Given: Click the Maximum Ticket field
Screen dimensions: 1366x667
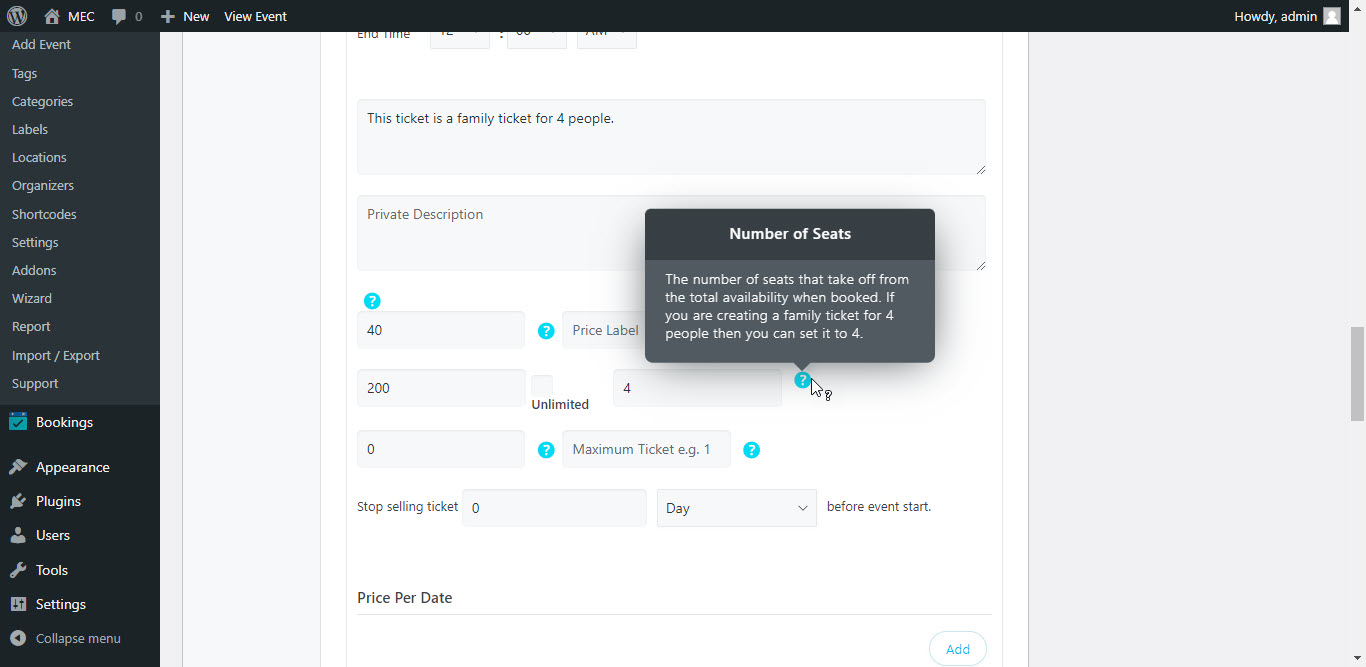Looking at the screenshot, I should pyautogui.click(x=646, y=449).
